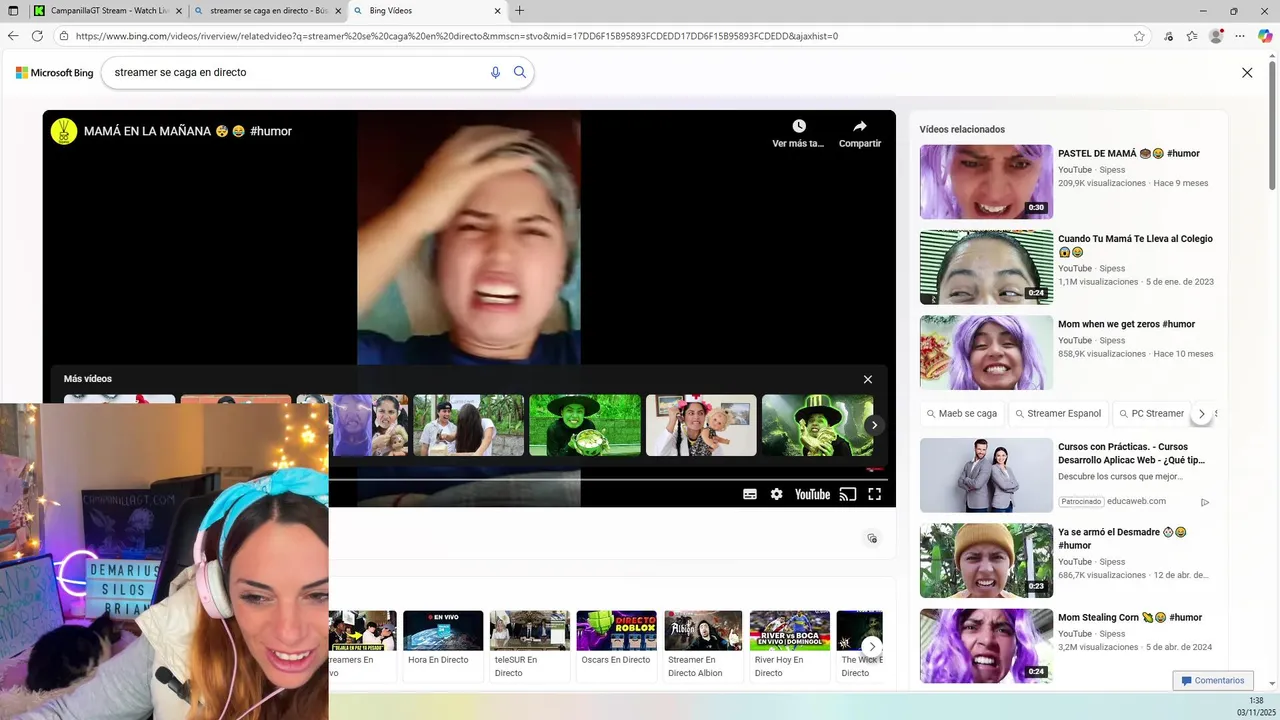
Task: Click the Compartir share arrow
Action: [860, 126]
